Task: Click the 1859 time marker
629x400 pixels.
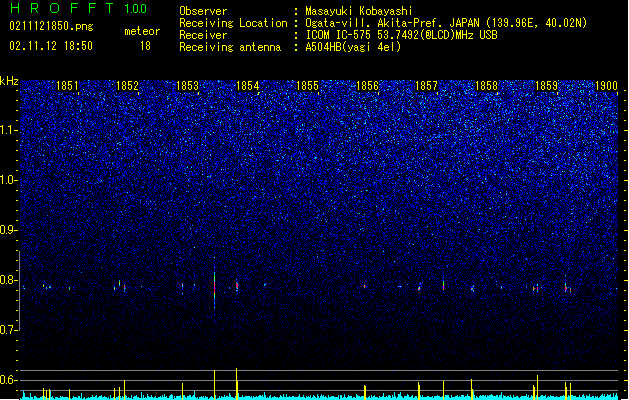Action: click(546, 86)
